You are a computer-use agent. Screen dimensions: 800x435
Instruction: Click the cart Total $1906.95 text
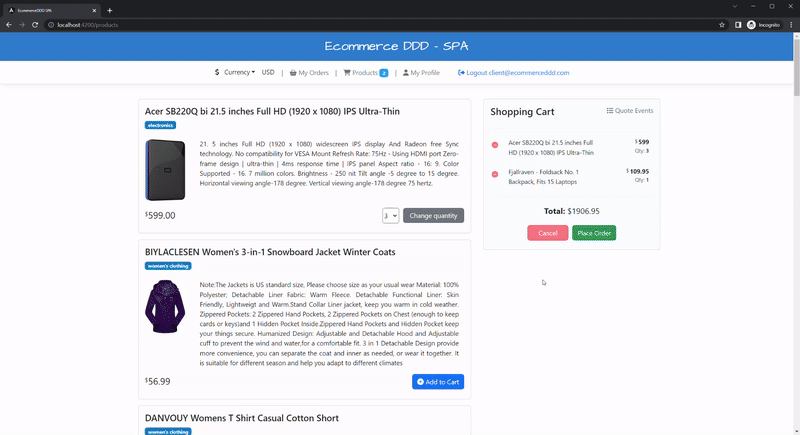pyautogui.click(x=571, y=211)
